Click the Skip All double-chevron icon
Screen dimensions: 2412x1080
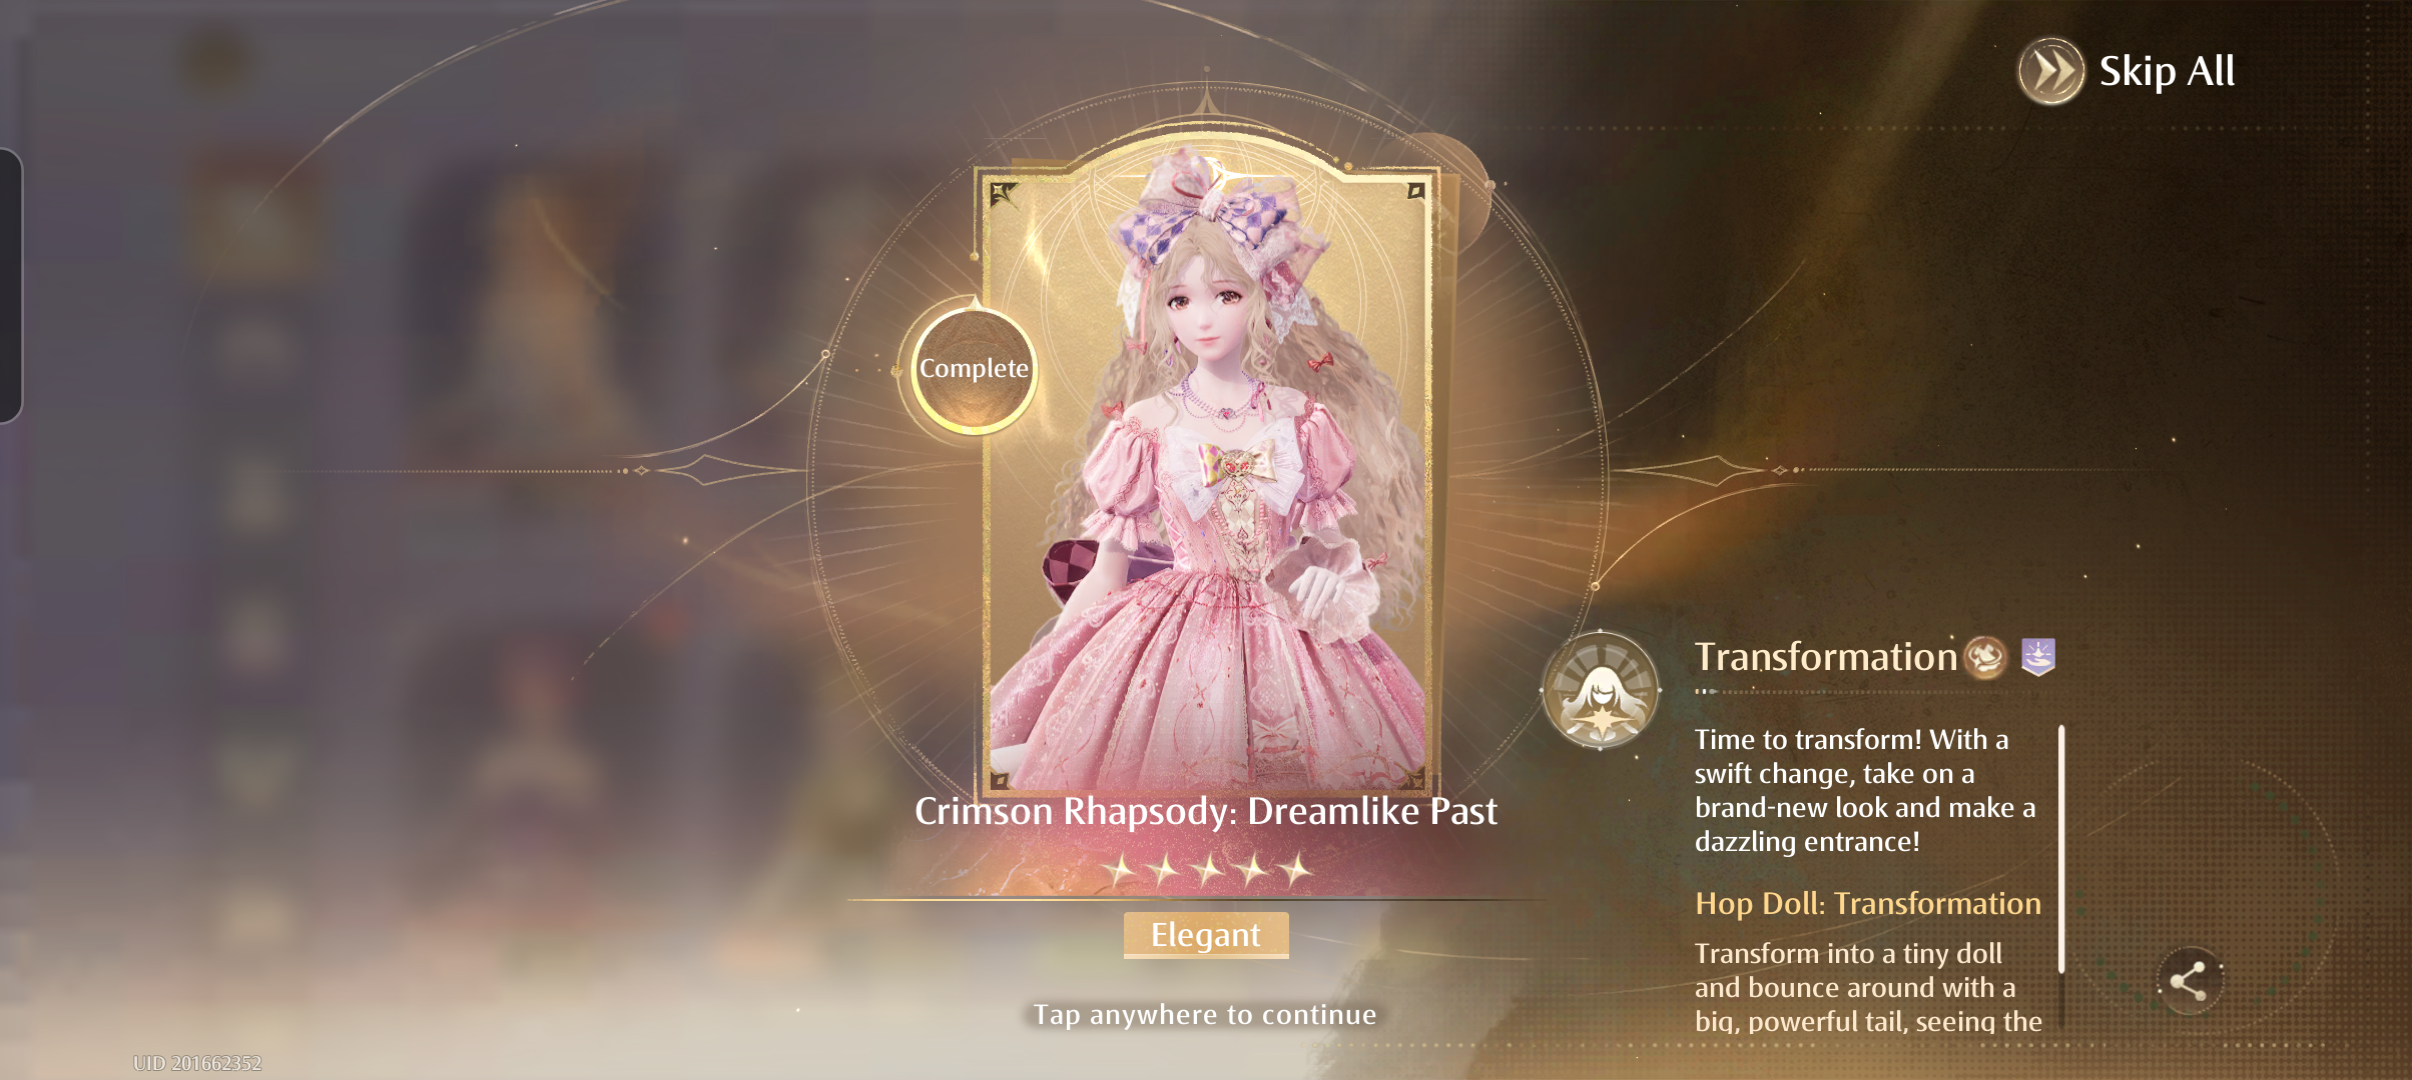pyautogui.click(x=2051, y=71)
